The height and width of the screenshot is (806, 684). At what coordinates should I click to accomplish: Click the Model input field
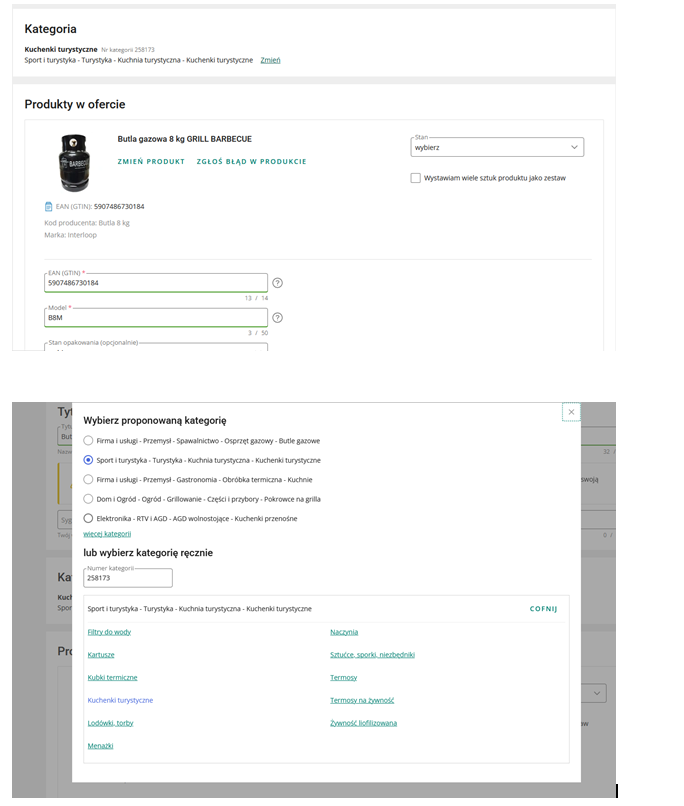(156, 318)
